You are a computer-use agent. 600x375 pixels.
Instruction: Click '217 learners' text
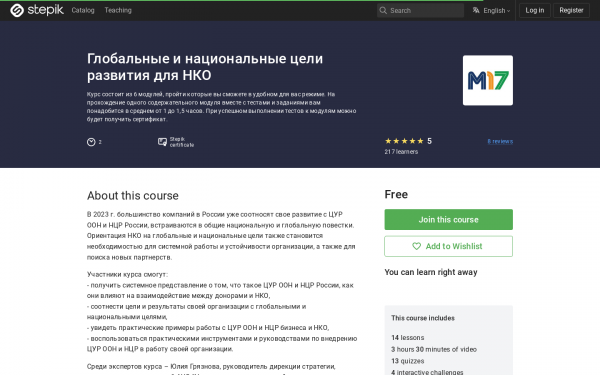click(x=401, y=152)
